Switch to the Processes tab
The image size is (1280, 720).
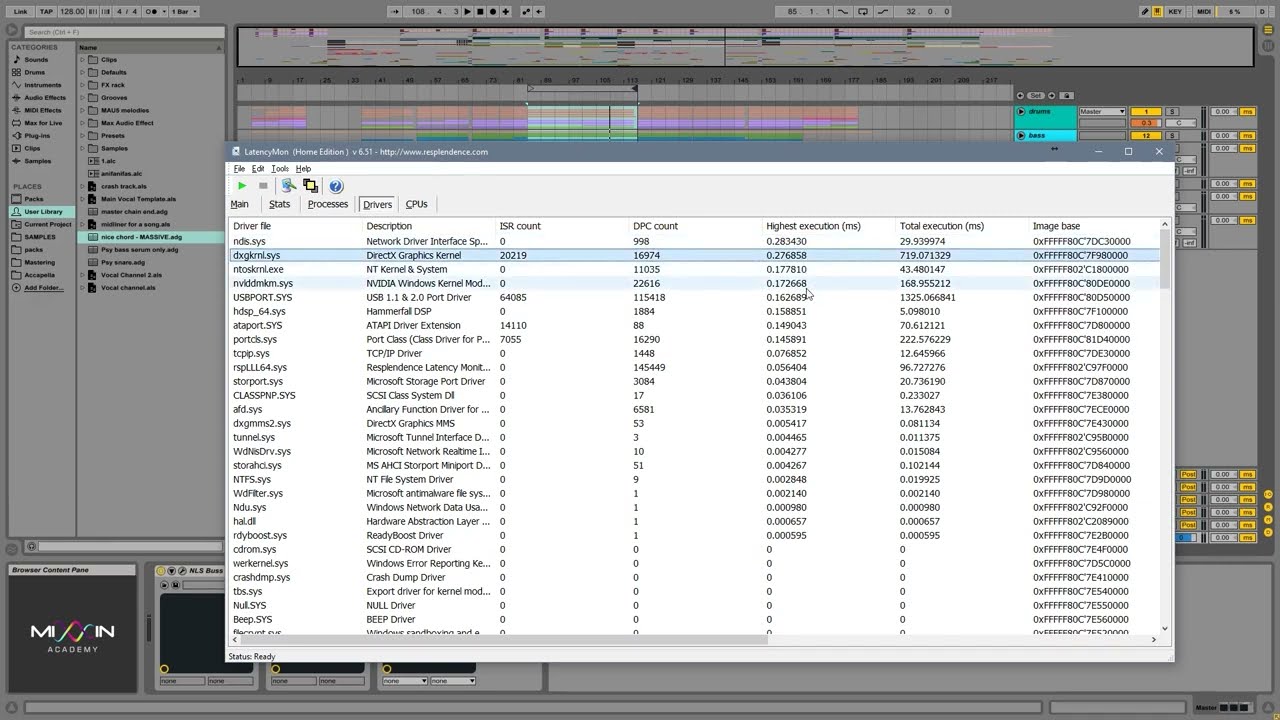coord(328,204)
